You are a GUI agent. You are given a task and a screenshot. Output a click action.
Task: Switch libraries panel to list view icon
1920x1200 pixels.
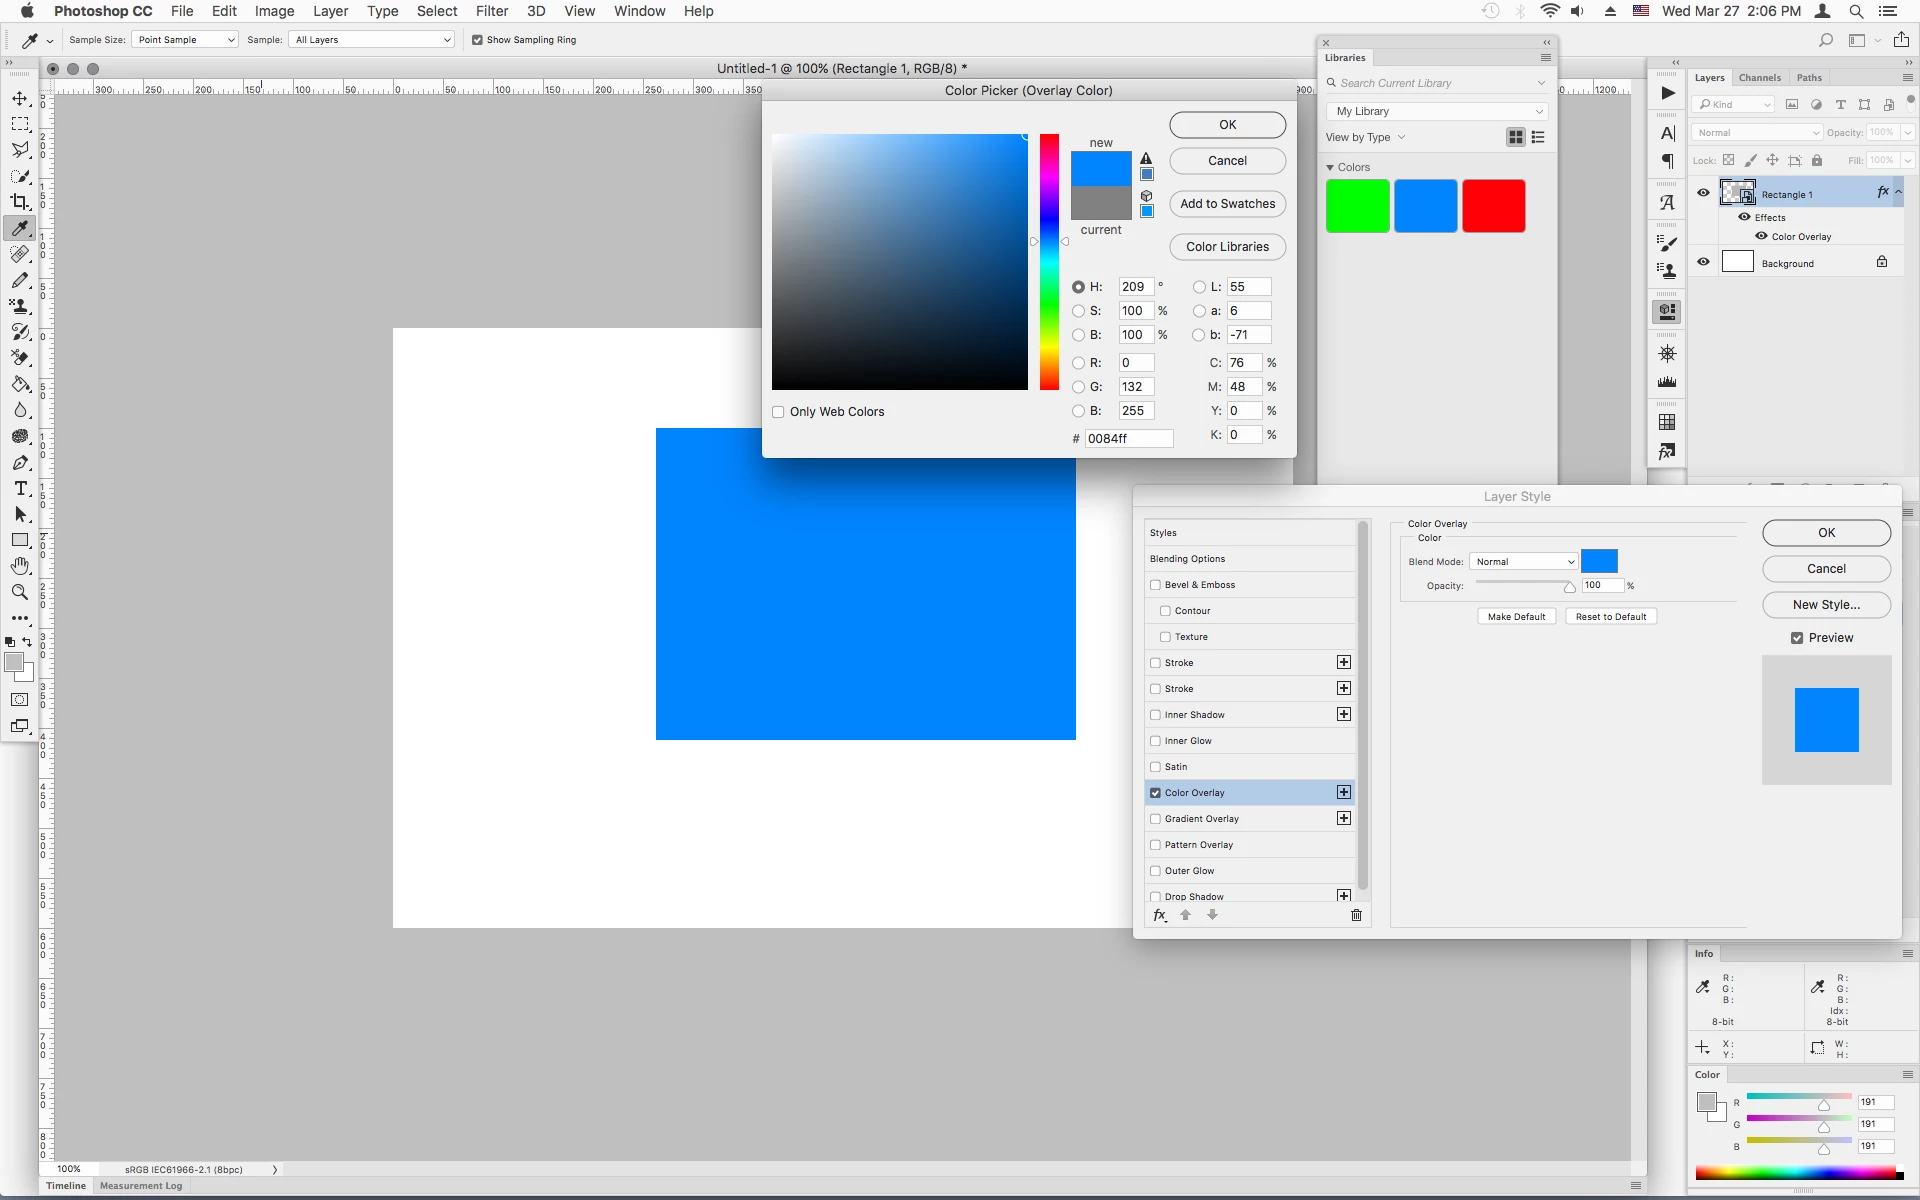tap(1538, 137)
